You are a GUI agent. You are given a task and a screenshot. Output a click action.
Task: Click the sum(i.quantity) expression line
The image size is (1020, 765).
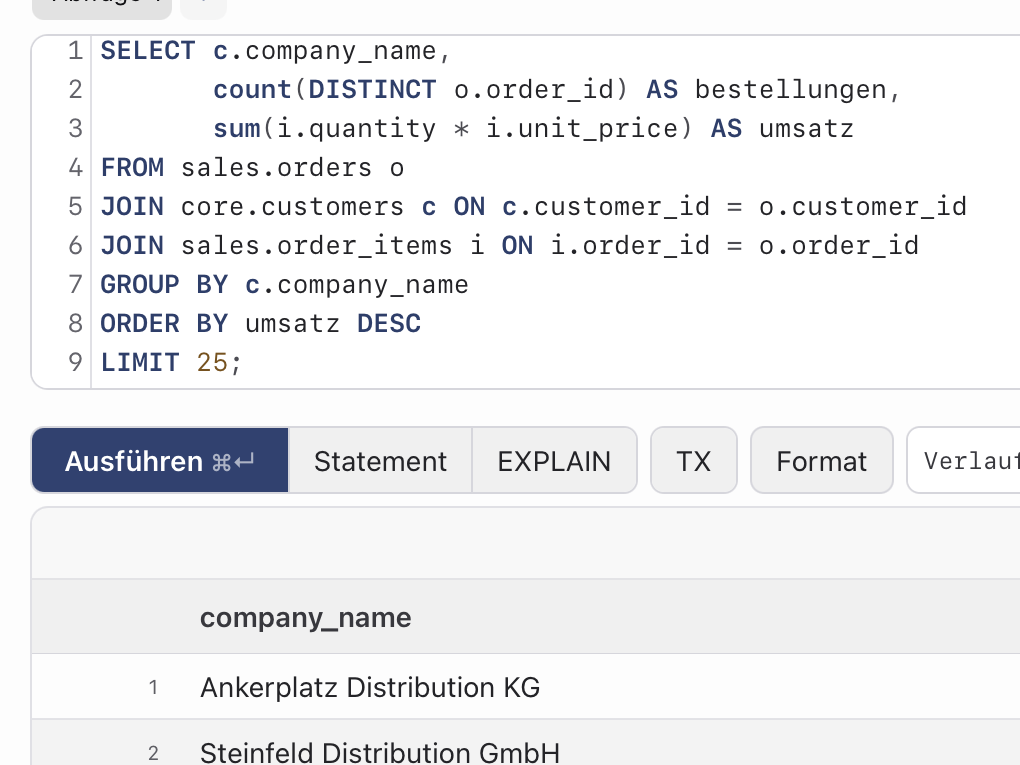pos(533,129)
